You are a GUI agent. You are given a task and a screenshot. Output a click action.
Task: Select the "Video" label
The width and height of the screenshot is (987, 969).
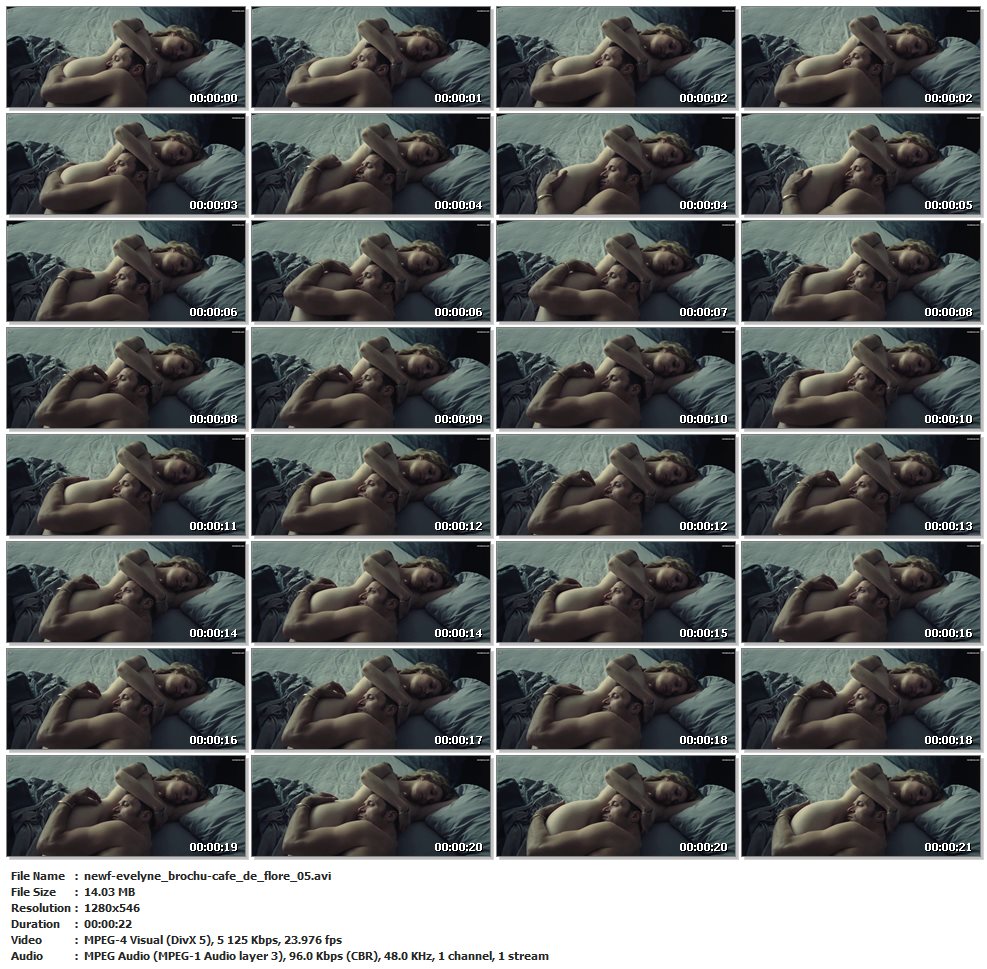[x=26, y=940]
